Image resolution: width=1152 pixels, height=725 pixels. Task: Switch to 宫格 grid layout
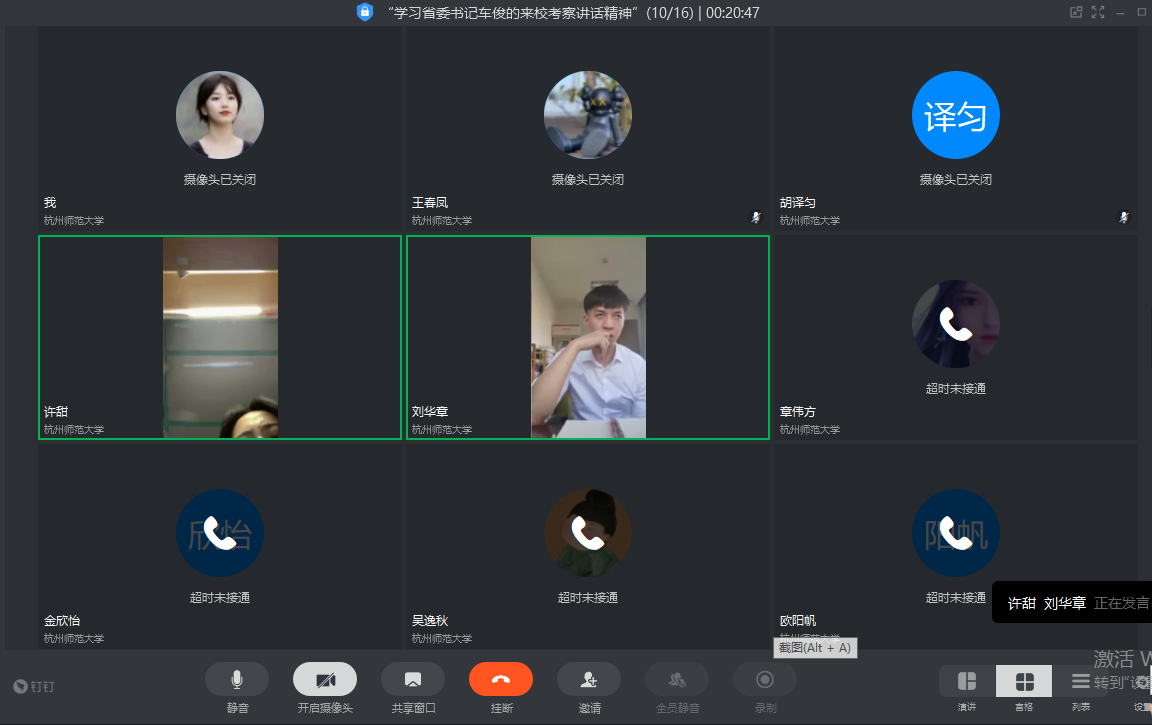(x=1024, y=682)
